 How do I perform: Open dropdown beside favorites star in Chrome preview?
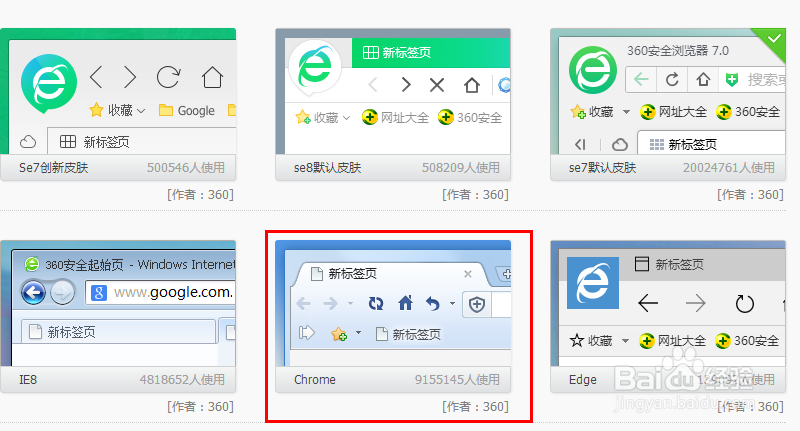click(x=358, y=333)
